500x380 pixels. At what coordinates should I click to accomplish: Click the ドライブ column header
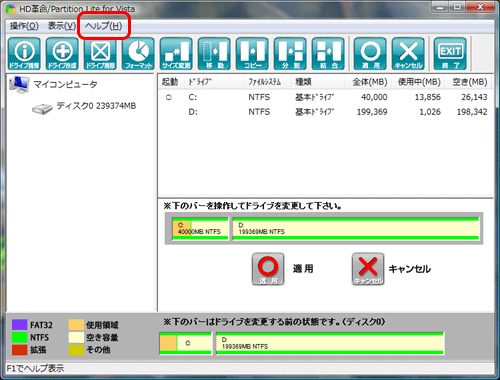click(x=215, y=82)
